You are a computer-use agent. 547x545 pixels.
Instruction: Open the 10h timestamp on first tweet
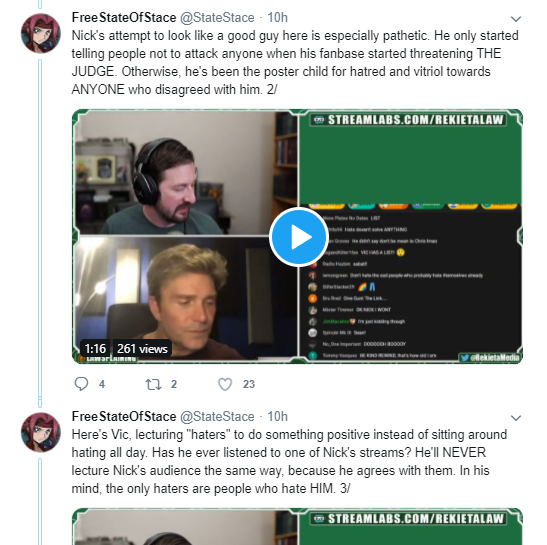point(277,17)
